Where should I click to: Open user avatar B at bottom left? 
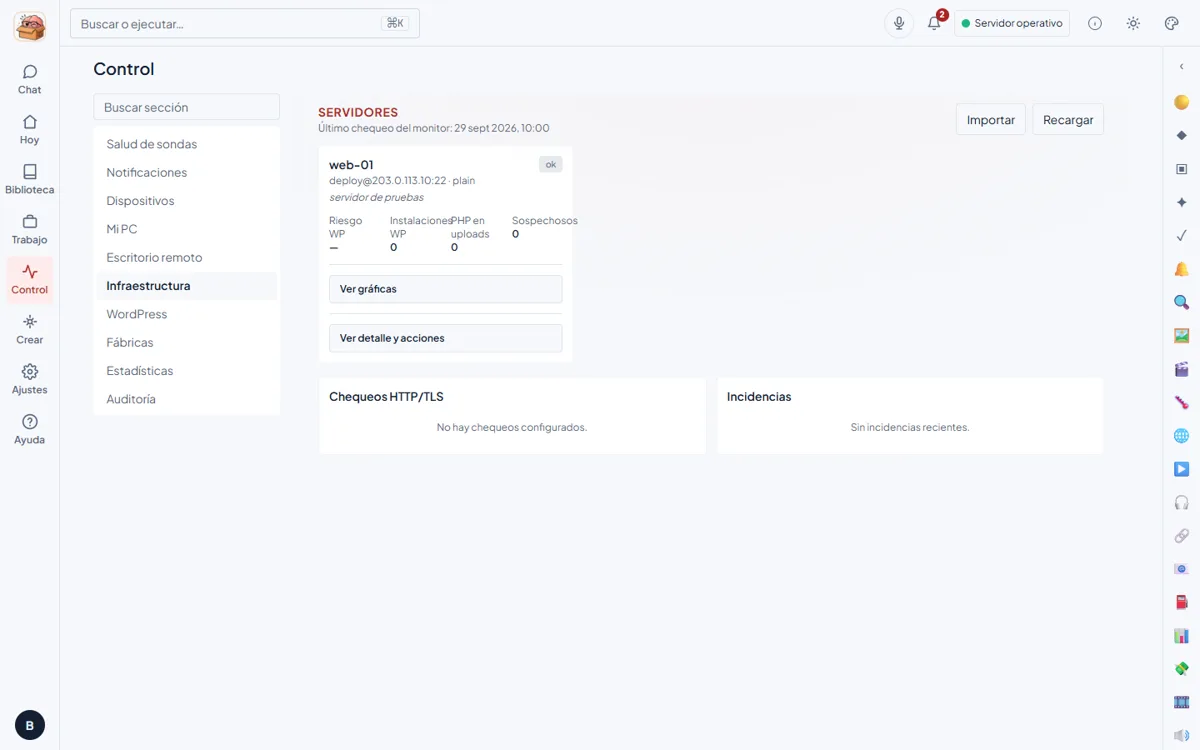(x=30, y=725)
